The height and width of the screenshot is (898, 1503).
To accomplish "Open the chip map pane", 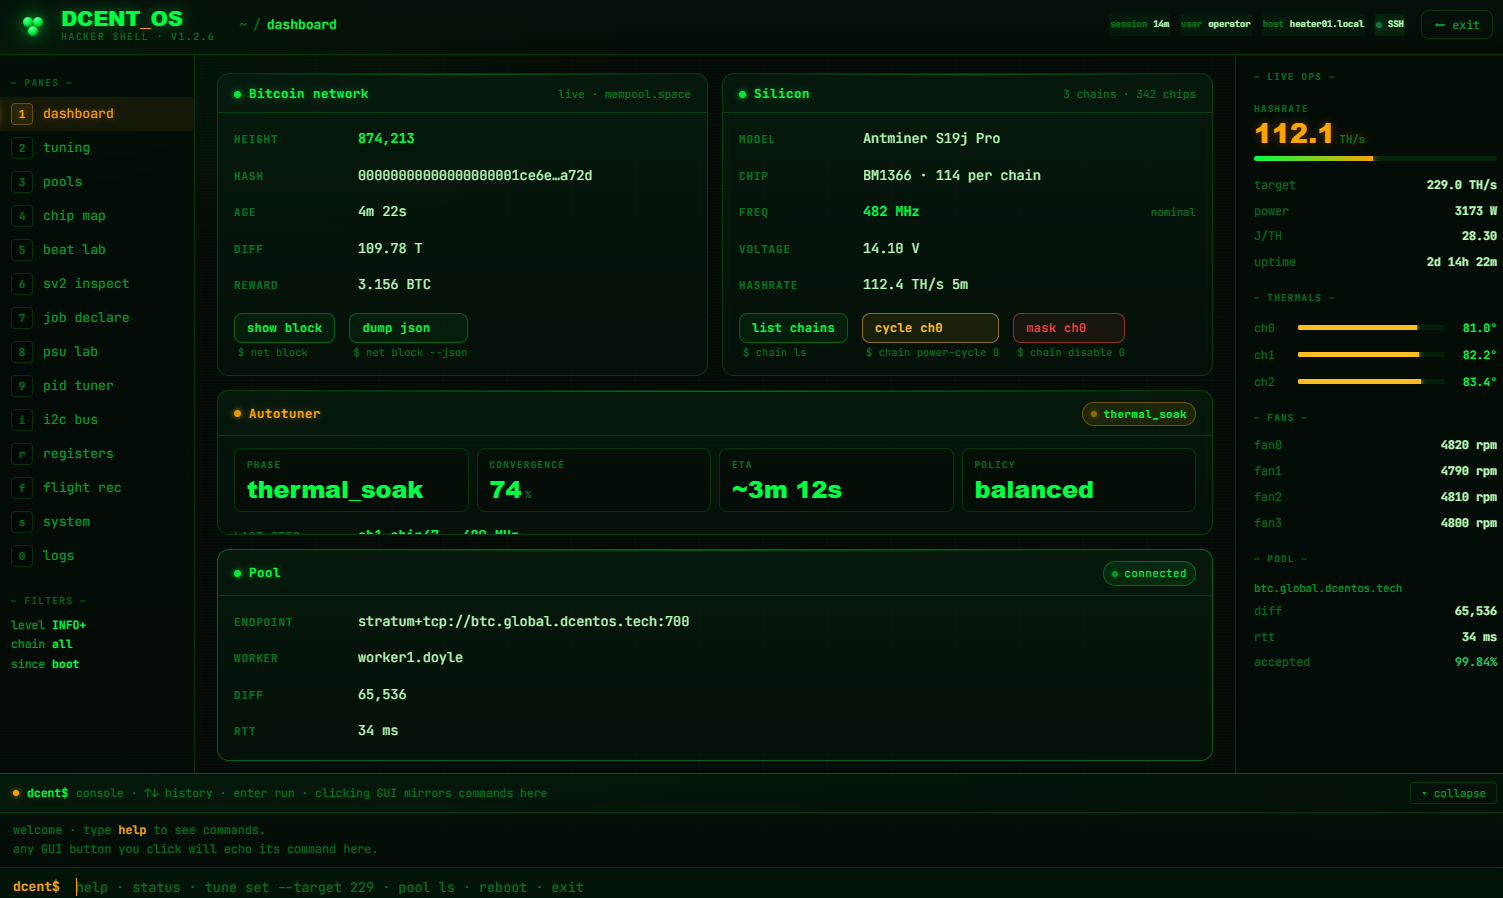I will (x=97, y=216).
